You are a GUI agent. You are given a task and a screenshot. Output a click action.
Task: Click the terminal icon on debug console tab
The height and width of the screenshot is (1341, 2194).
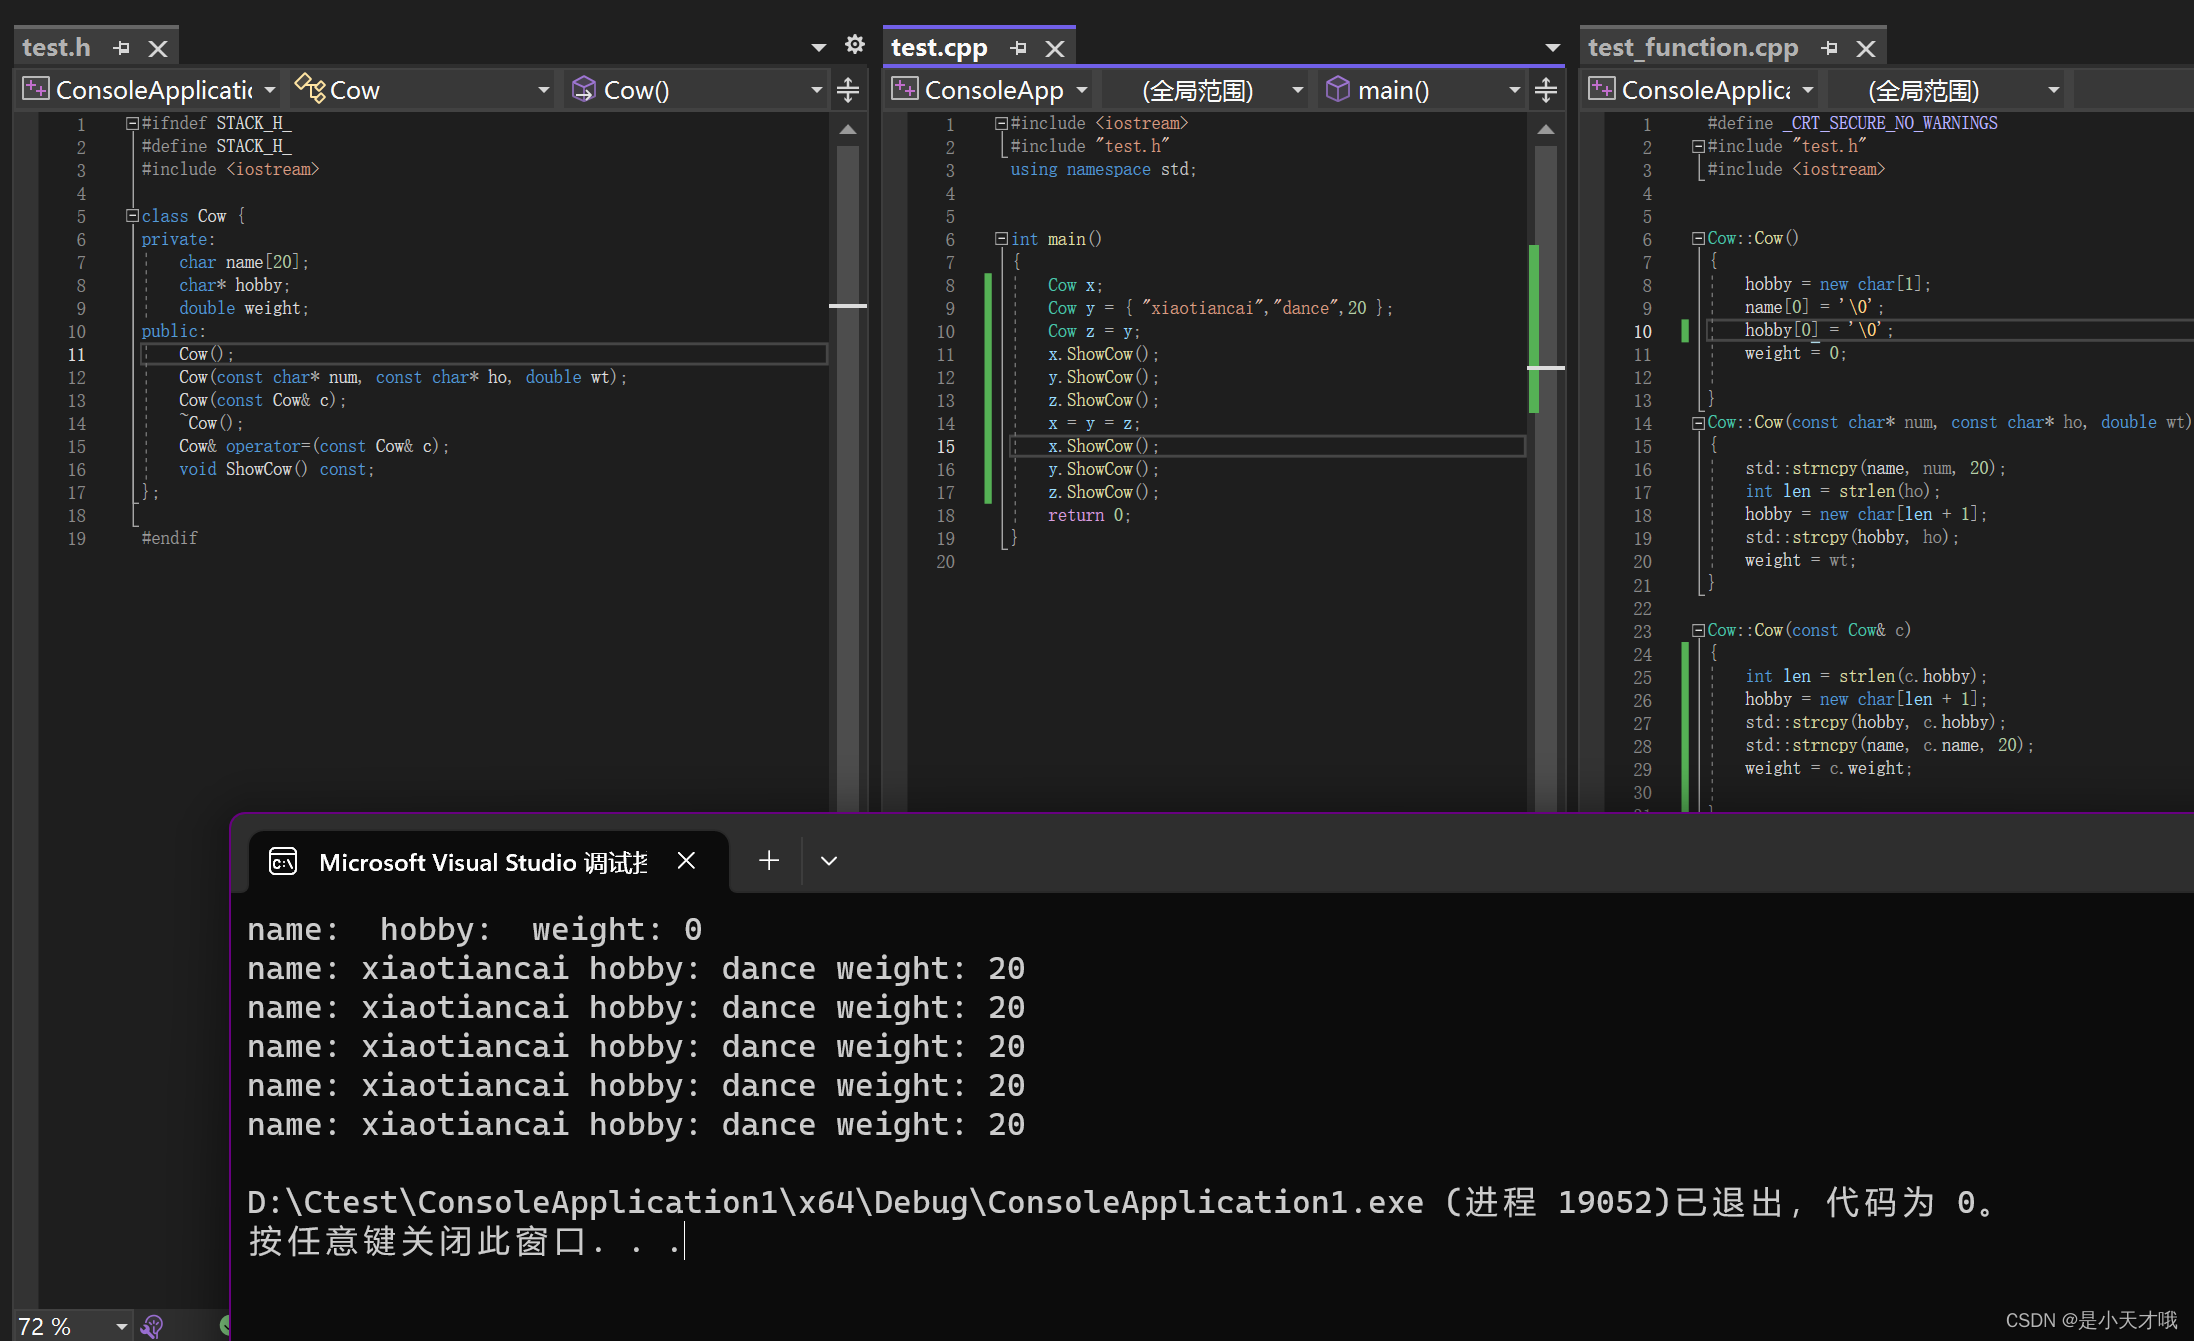click(x=283, y=861)
